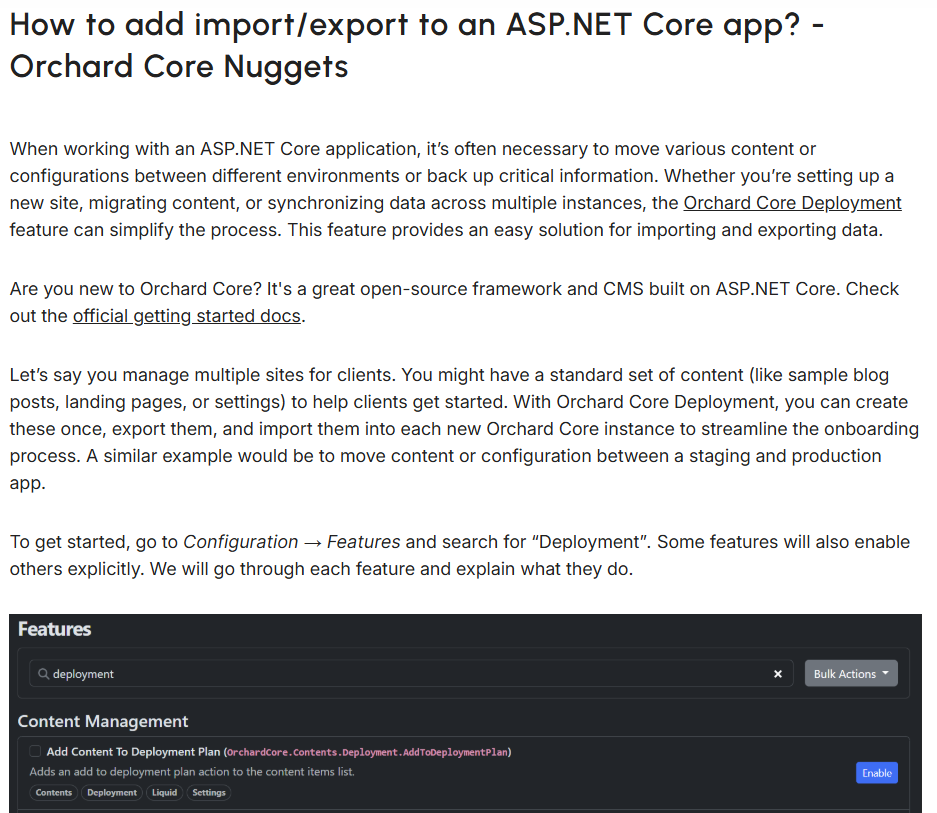Click the OrchardCore.Contents.Deployment.AddToDeploymentPlan identifier

tap(368, 752)
